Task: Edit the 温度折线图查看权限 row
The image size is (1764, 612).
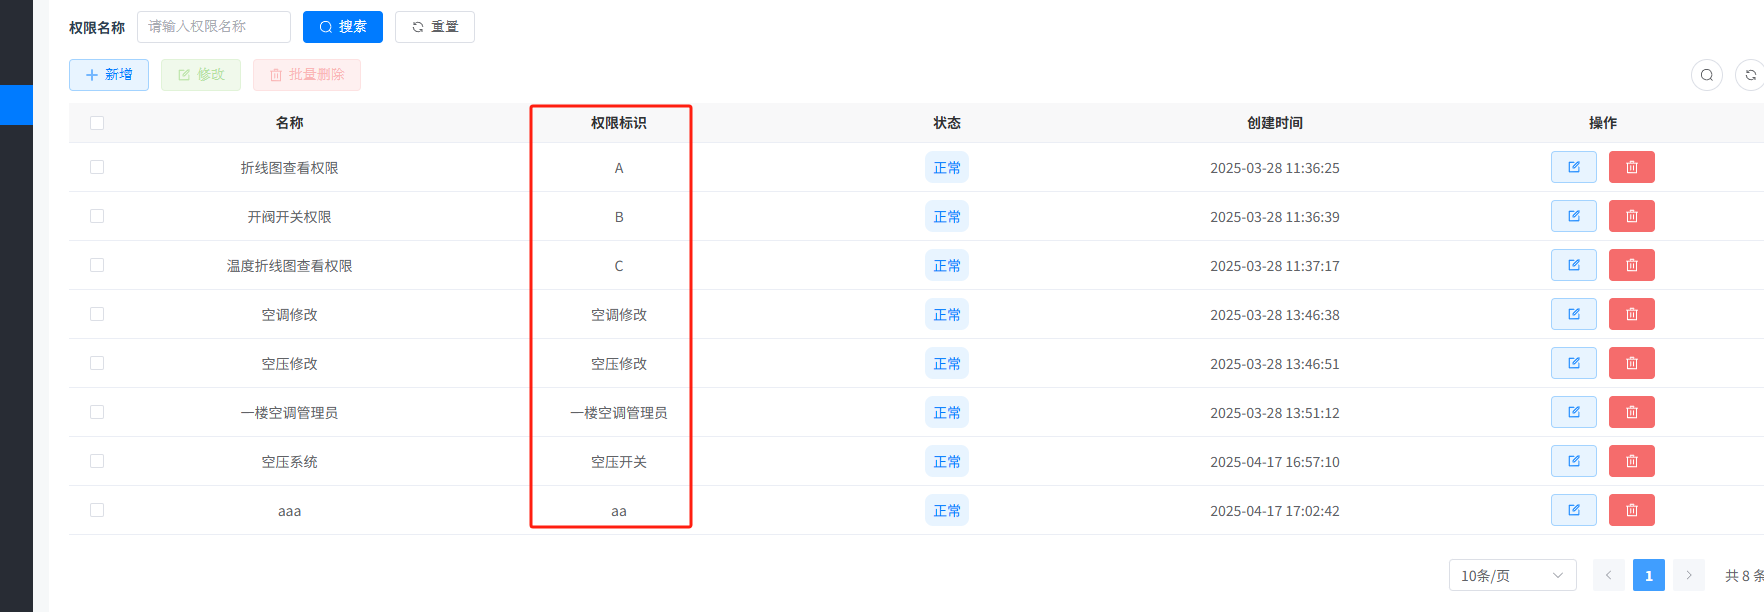Action: pos(1573,265)
